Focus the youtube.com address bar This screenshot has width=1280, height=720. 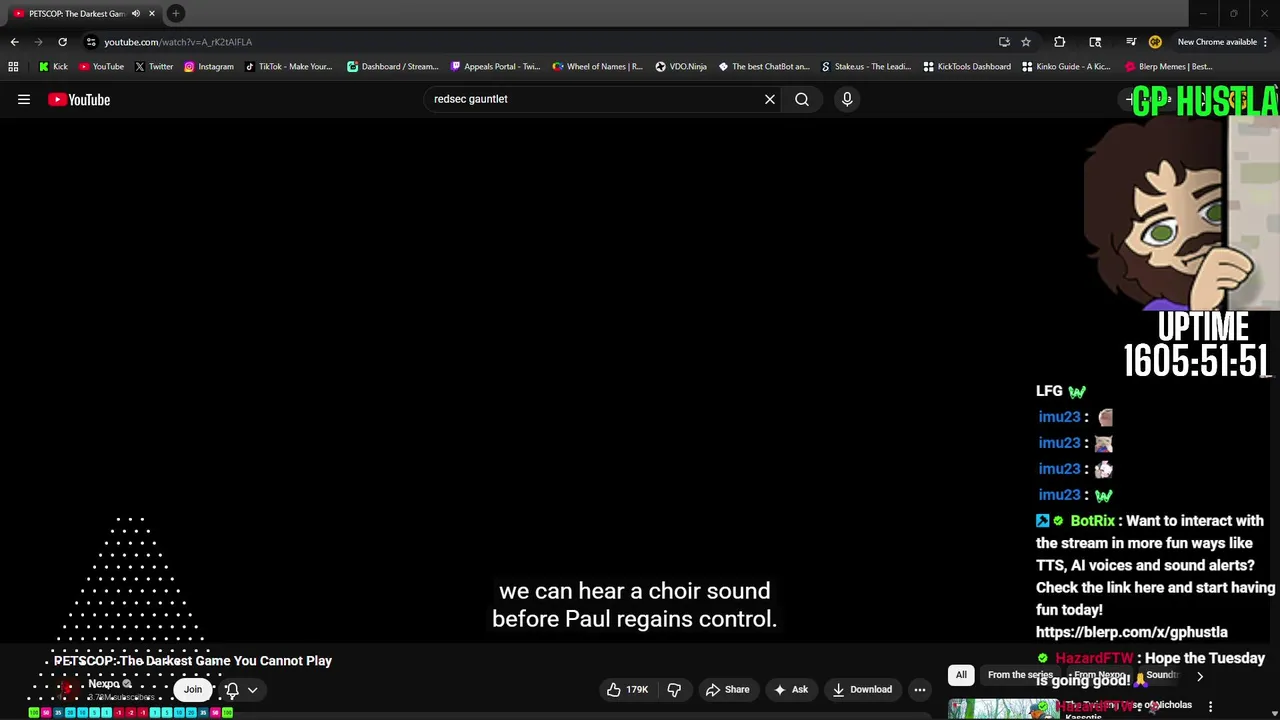point(540,42)
